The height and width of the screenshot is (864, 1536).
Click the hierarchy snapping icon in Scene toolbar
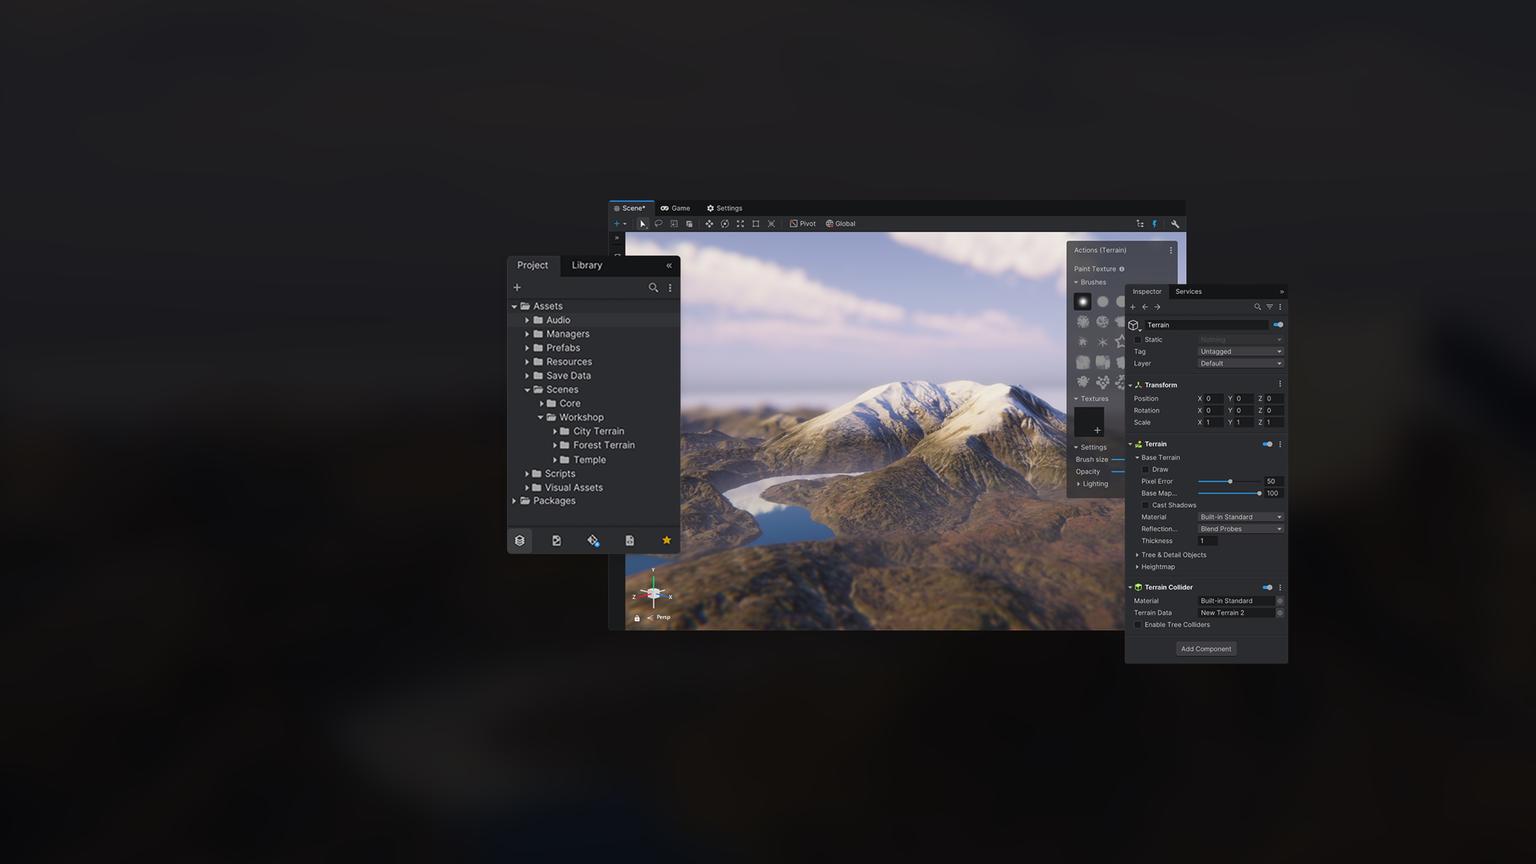(x=1140, y=224)
